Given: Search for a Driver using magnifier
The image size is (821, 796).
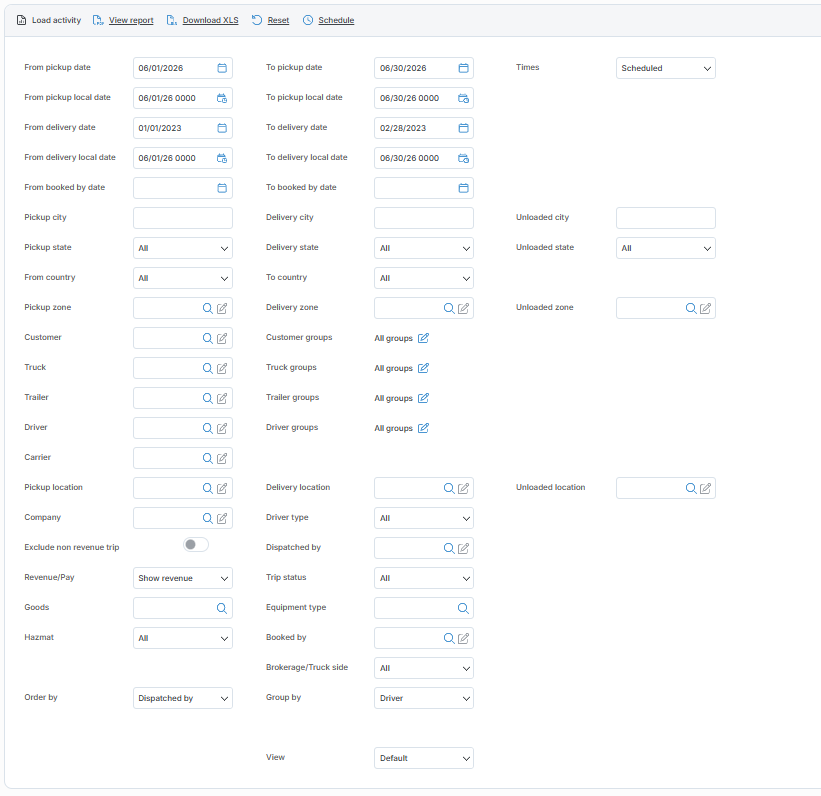Looking at the screenshot, I should 208,428.
